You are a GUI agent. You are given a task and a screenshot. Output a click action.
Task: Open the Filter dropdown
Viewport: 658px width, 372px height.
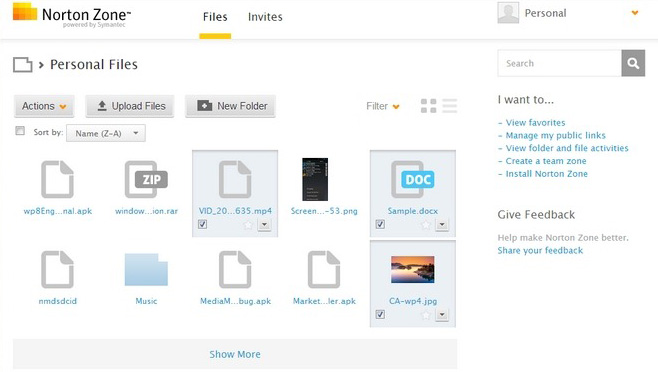pyautogui.click(x=383, y=106)
